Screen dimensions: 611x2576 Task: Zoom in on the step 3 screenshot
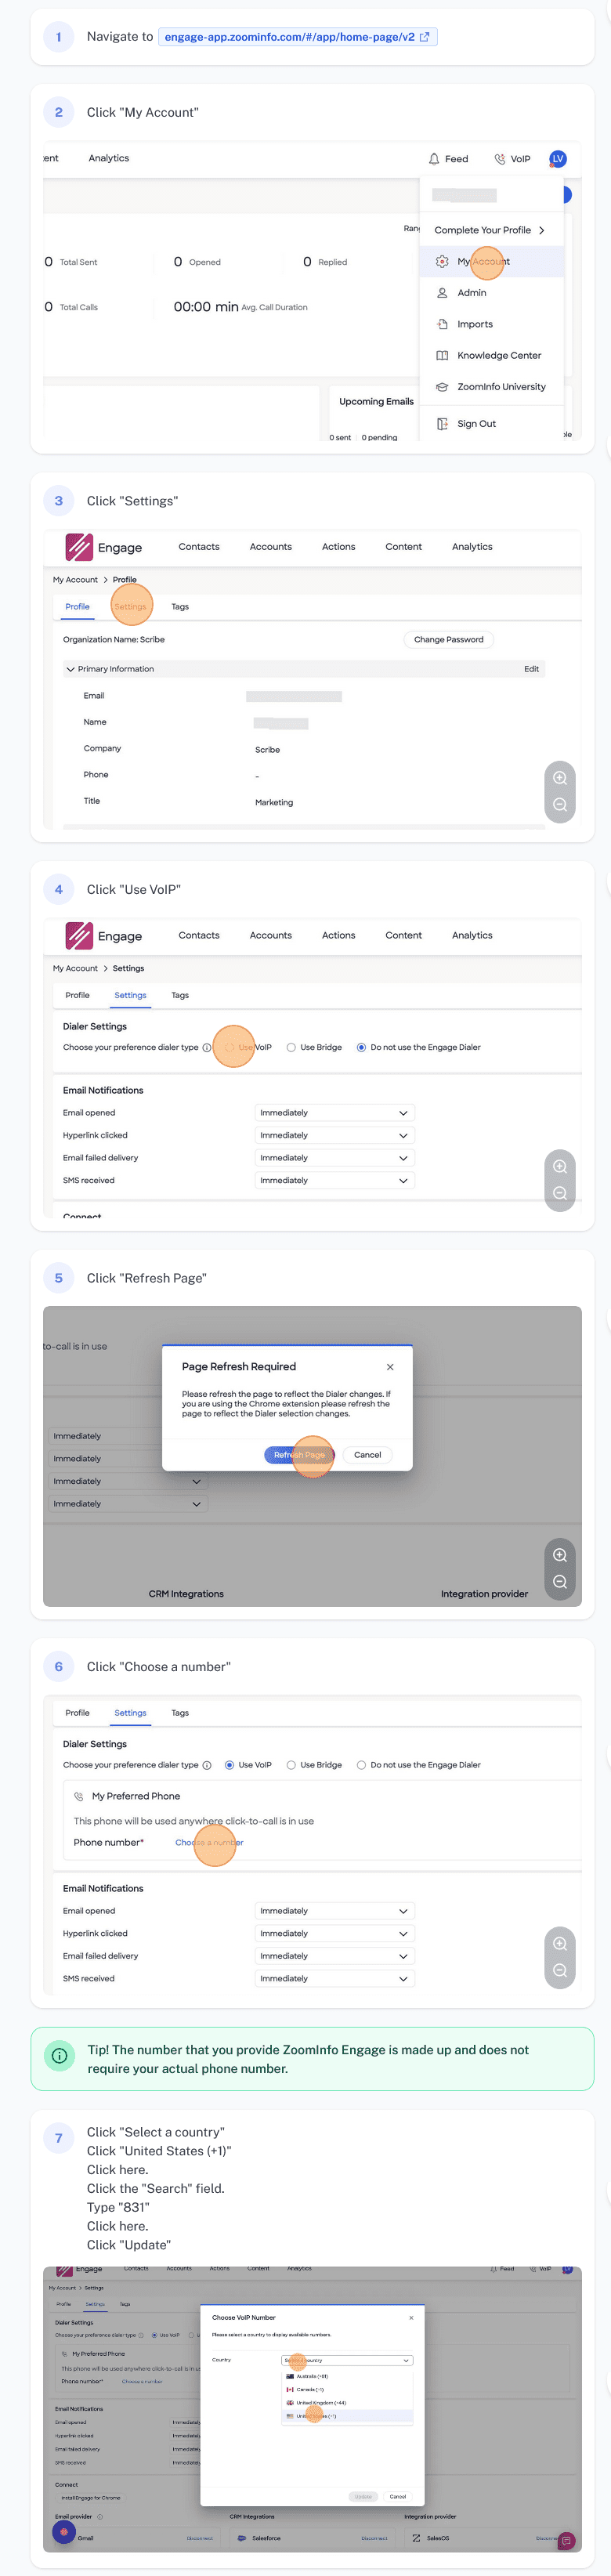560,778
